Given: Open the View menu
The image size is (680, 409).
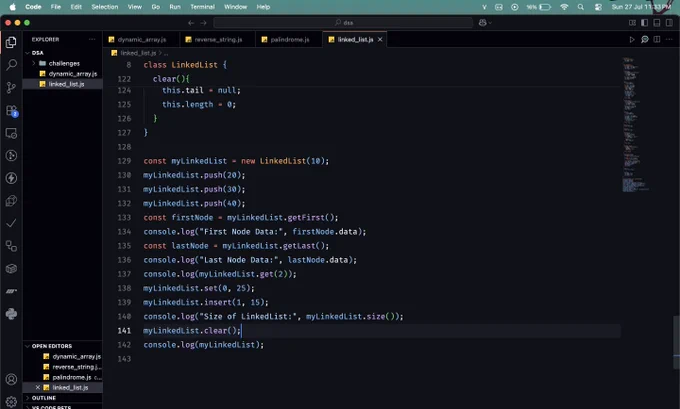Looking at the screenshot, I should pyautogui.click(x=134, y=7).
